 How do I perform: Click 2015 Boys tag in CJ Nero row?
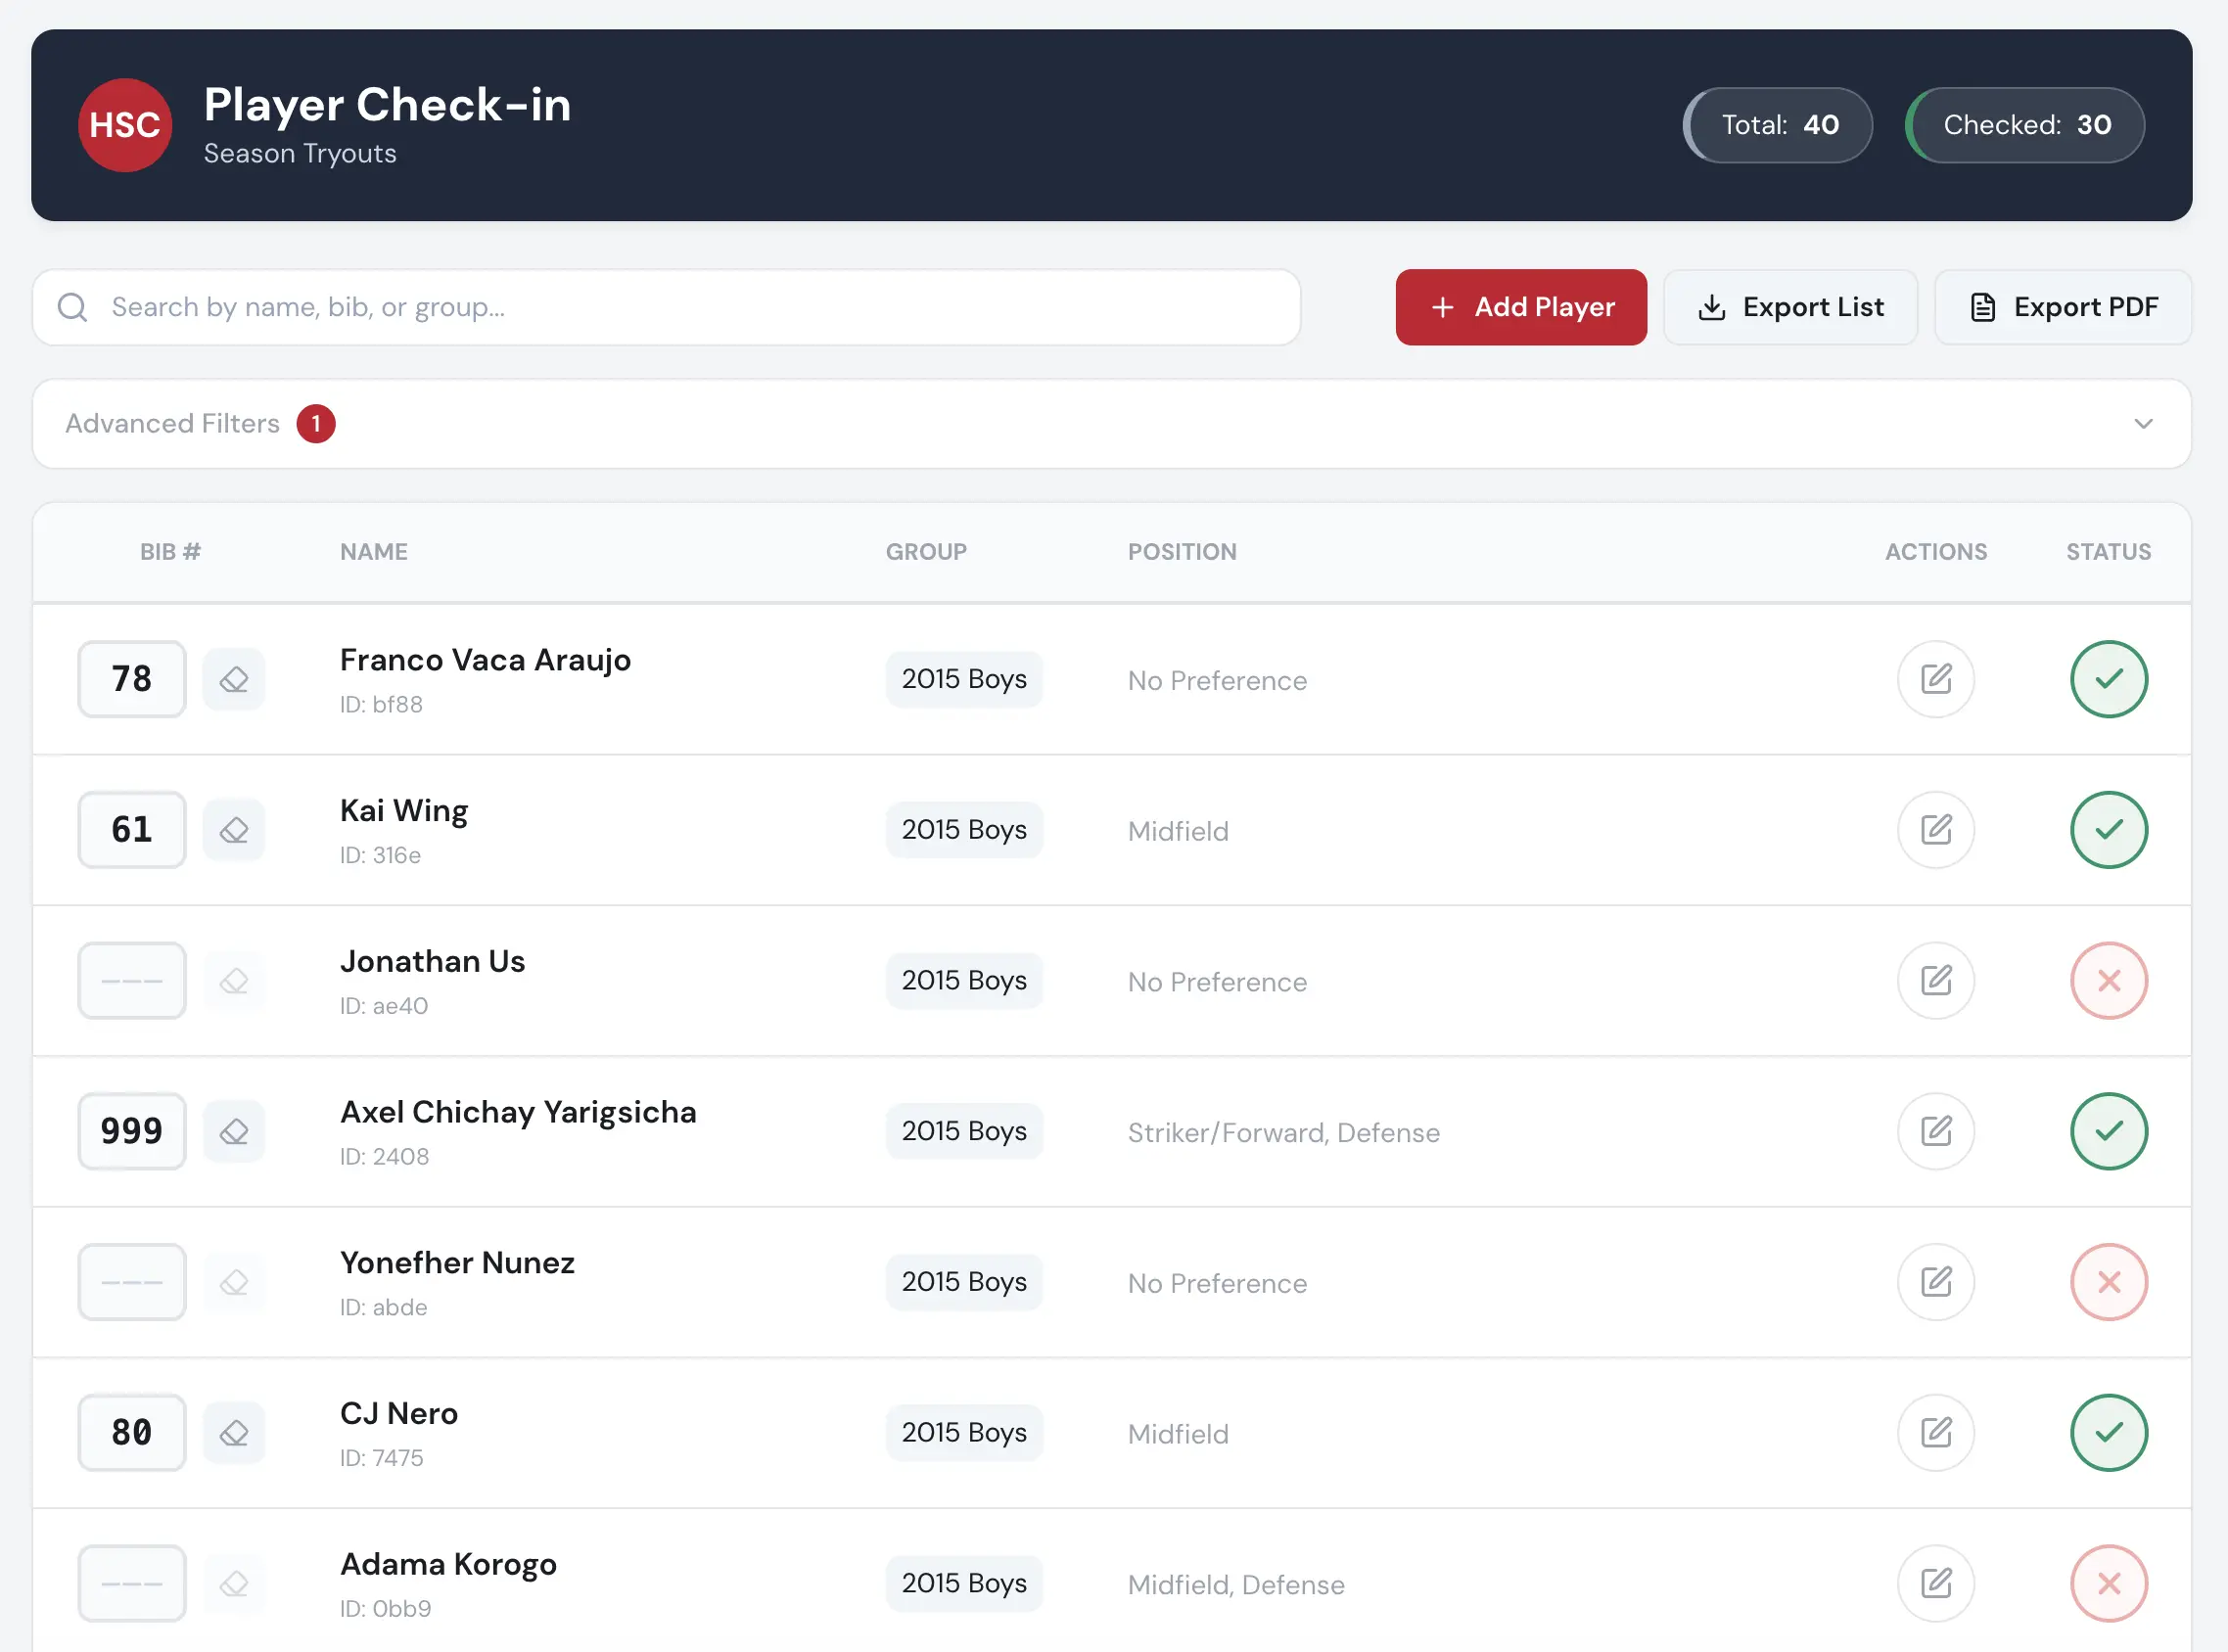(x=964, y=1433)
